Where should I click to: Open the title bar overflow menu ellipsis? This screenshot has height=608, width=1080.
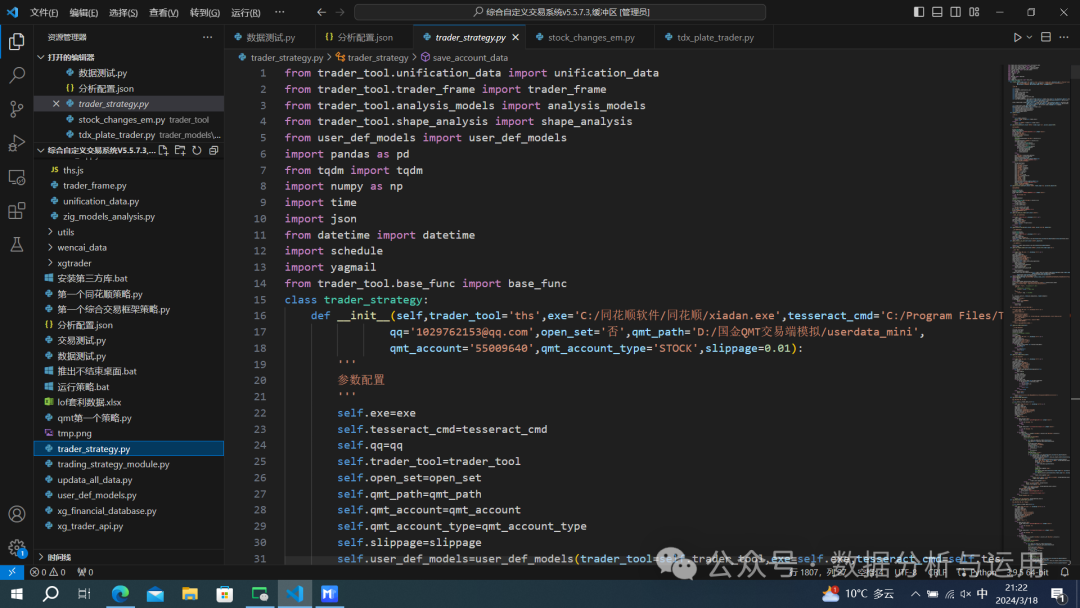[x=280, y=12]
